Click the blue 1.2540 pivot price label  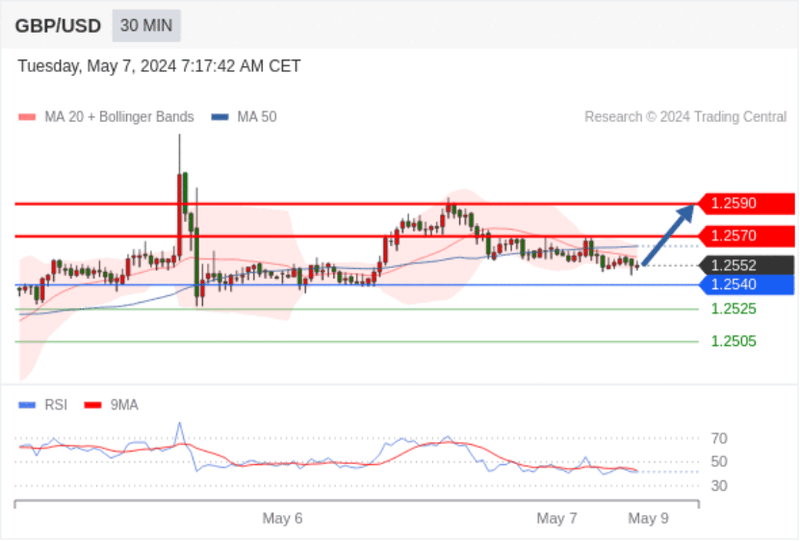click(746, 285)
